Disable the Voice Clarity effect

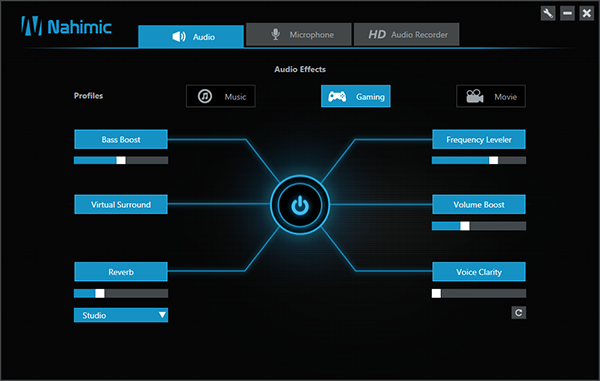(479, 272)
